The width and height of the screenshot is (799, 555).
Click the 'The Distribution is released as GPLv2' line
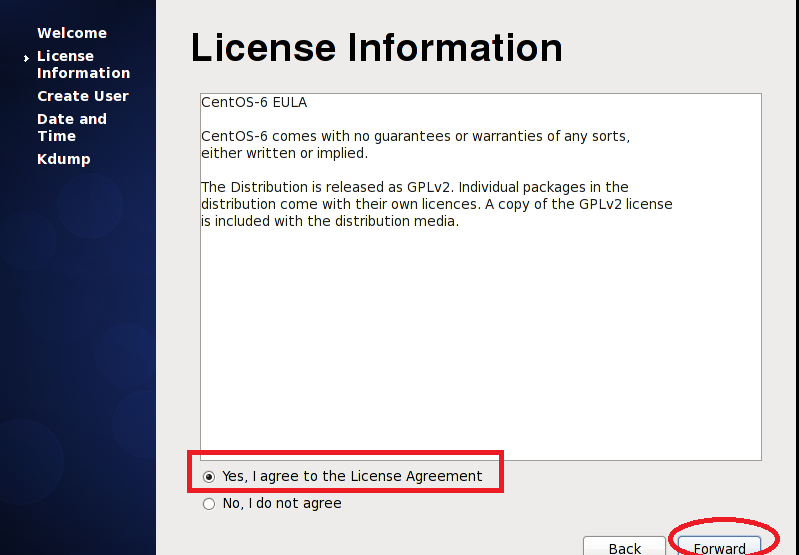tap(414, 187)
